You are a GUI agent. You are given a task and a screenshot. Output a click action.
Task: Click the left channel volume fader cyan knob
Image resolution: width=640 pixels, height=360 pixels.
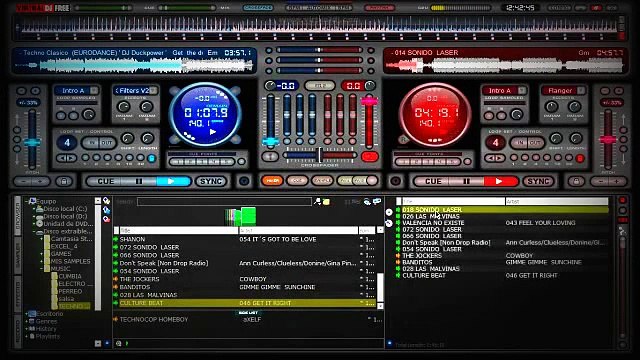[271, 142]
